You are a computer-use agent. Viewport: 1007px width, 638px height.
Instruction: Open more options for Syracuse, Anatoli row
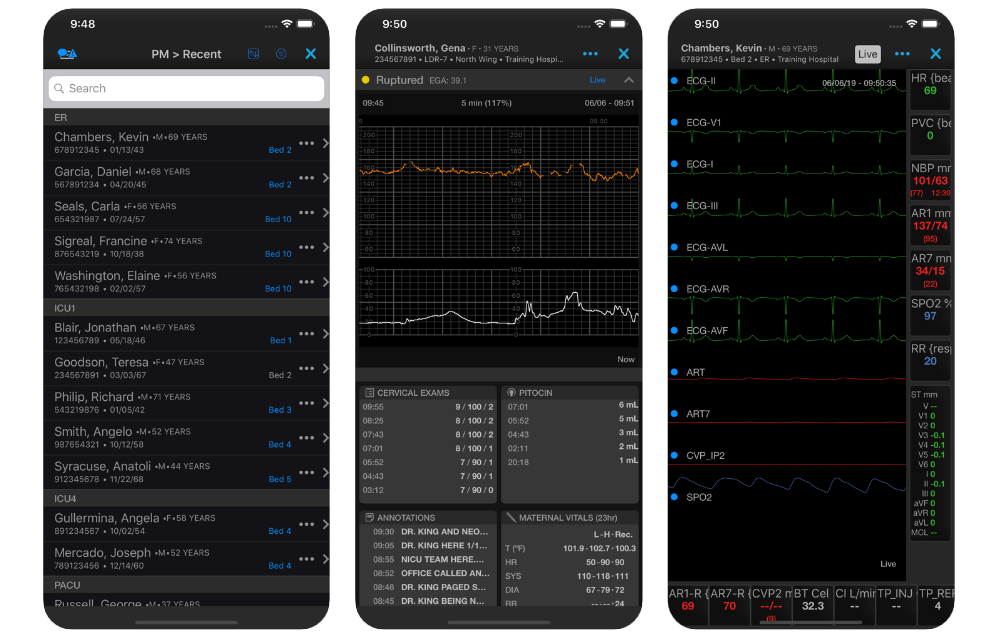pos(306,473)
